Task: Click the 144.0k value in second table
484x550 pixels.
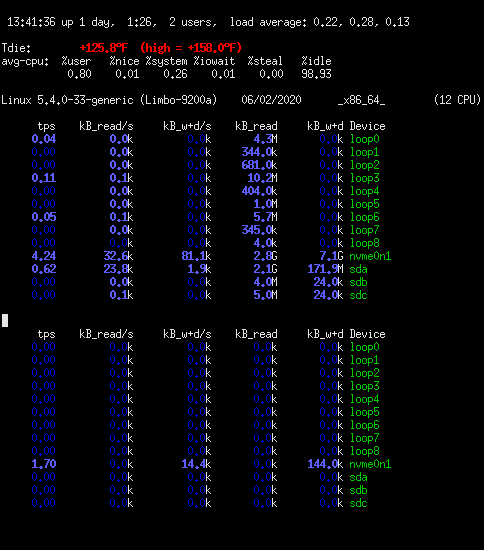Action: pos(325,464)
